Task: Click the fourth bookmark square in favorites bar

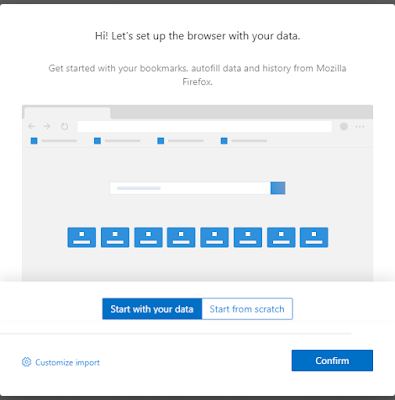Action: click(224, 141)
